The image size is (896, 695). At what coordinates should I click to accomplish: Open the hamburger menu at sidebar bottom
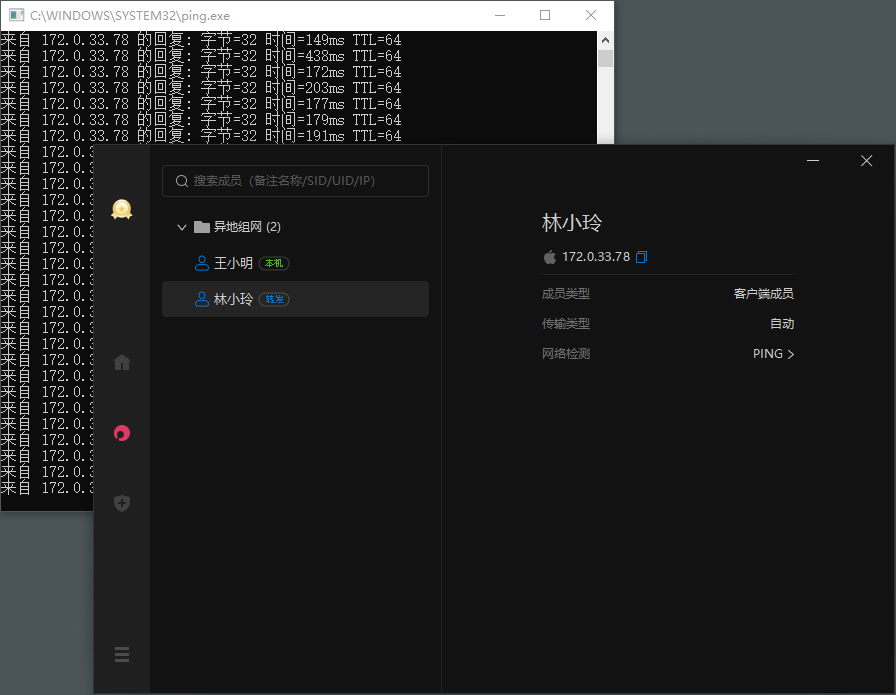pos(122,654)
